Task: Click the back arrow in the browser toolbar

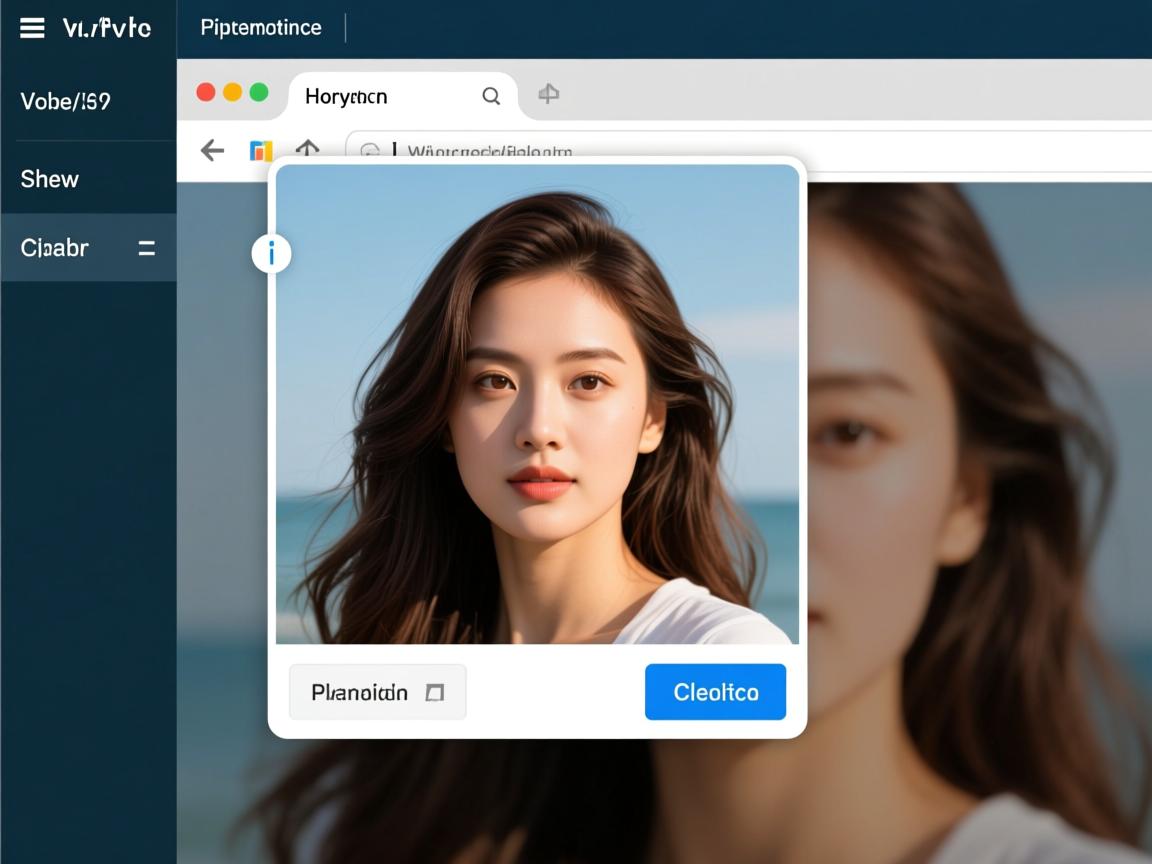Action: coord(212,150)
